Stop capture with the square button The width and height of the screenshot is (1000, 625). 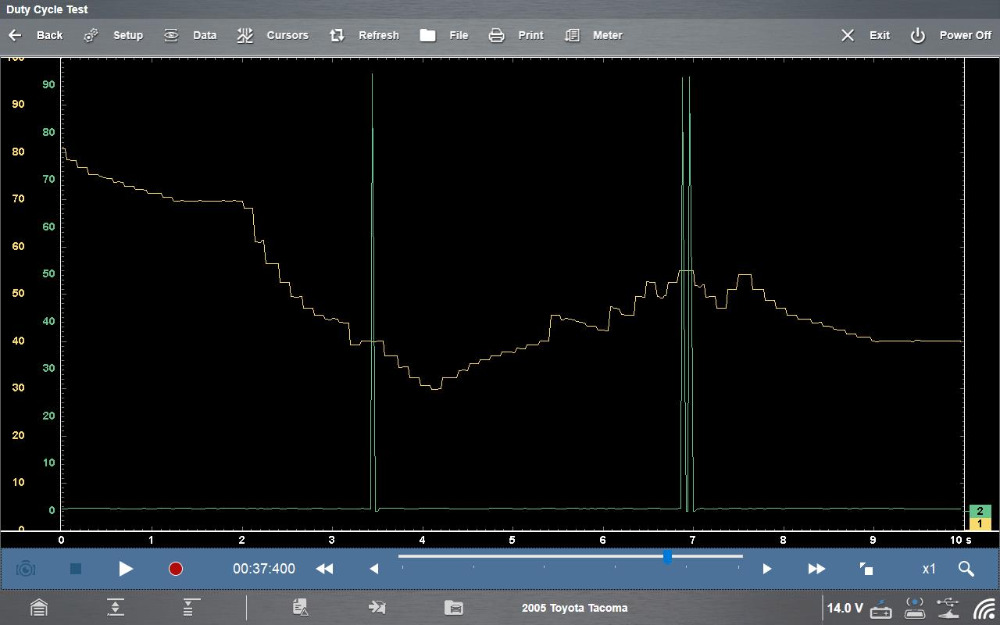(75, 568)
